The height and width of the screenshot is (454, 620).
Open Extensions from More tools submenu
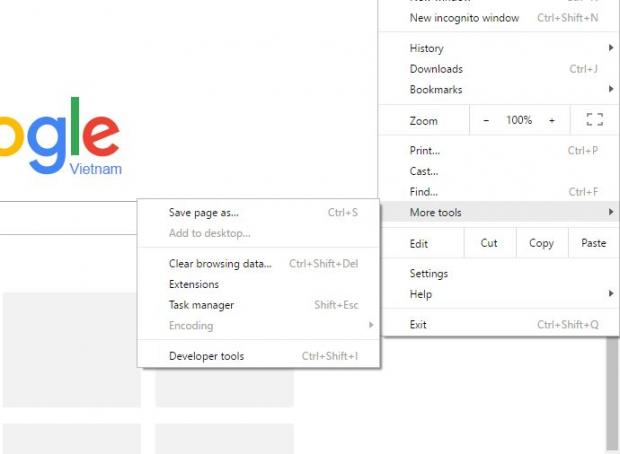pos(194,284)
